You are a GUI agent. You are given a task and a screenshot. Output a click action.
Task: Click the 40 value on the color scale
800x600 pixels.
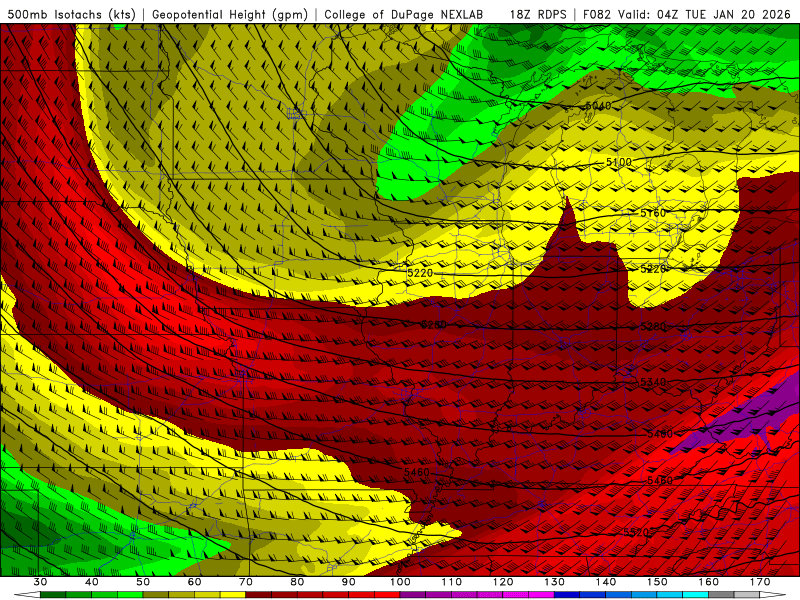pos(92,582)
